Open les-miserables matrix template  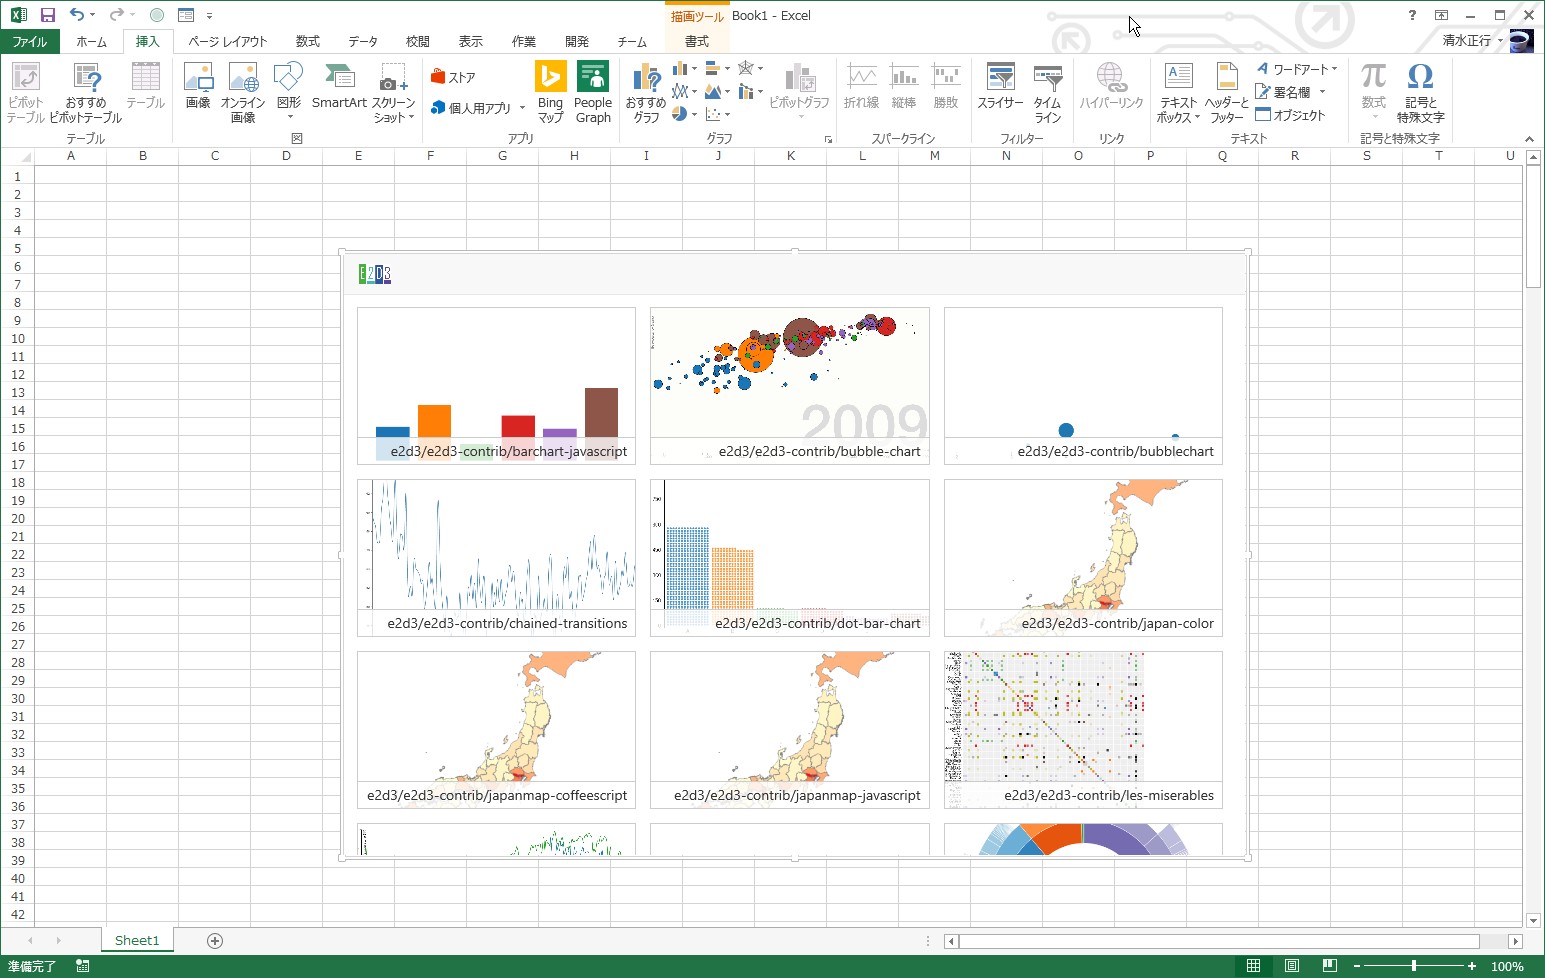tap(1083, 730)
